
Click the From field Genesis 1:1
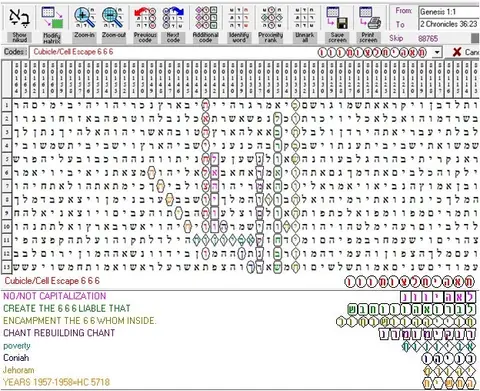click(449, 12)
